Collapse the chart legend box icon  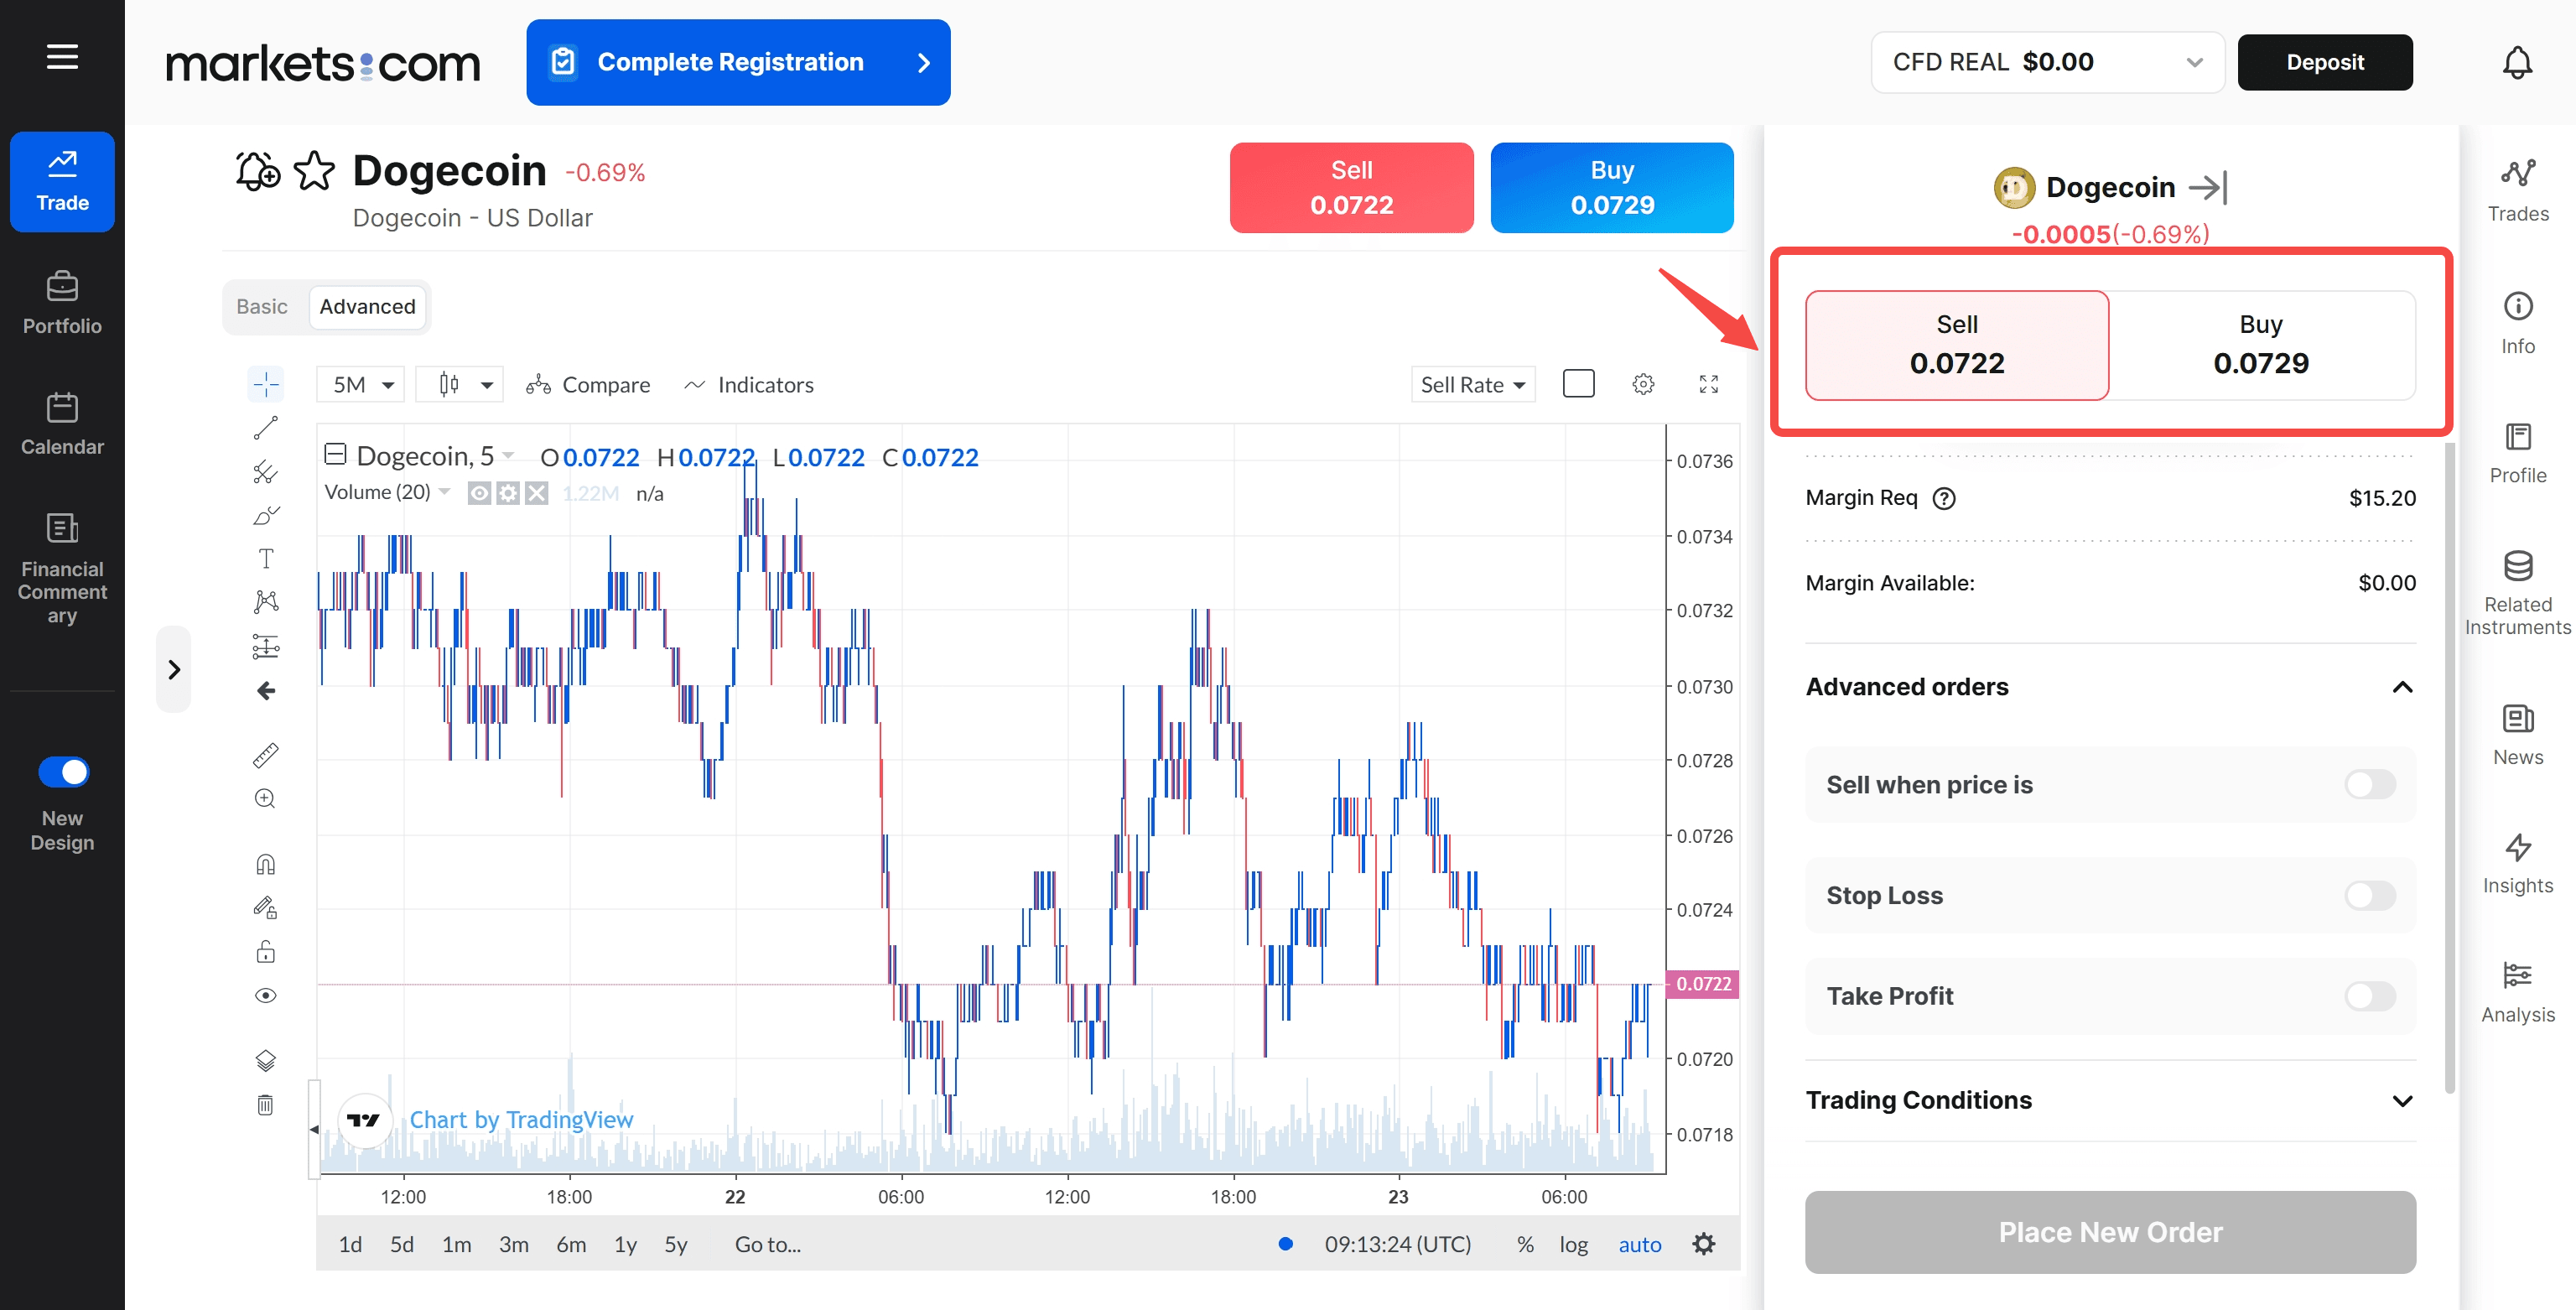[336, 455]
